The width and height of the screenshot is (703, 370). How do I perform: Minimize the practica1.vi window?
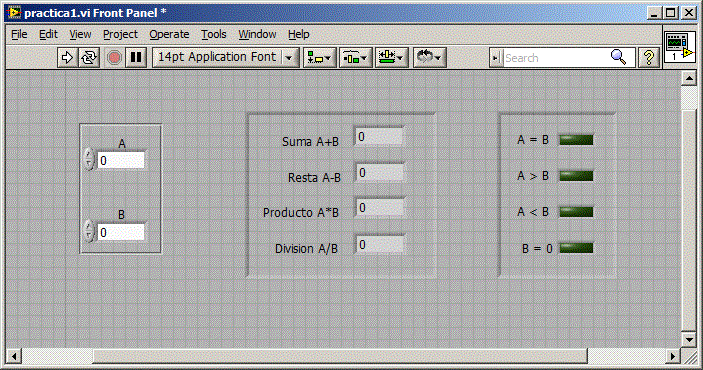click(654, 13)
